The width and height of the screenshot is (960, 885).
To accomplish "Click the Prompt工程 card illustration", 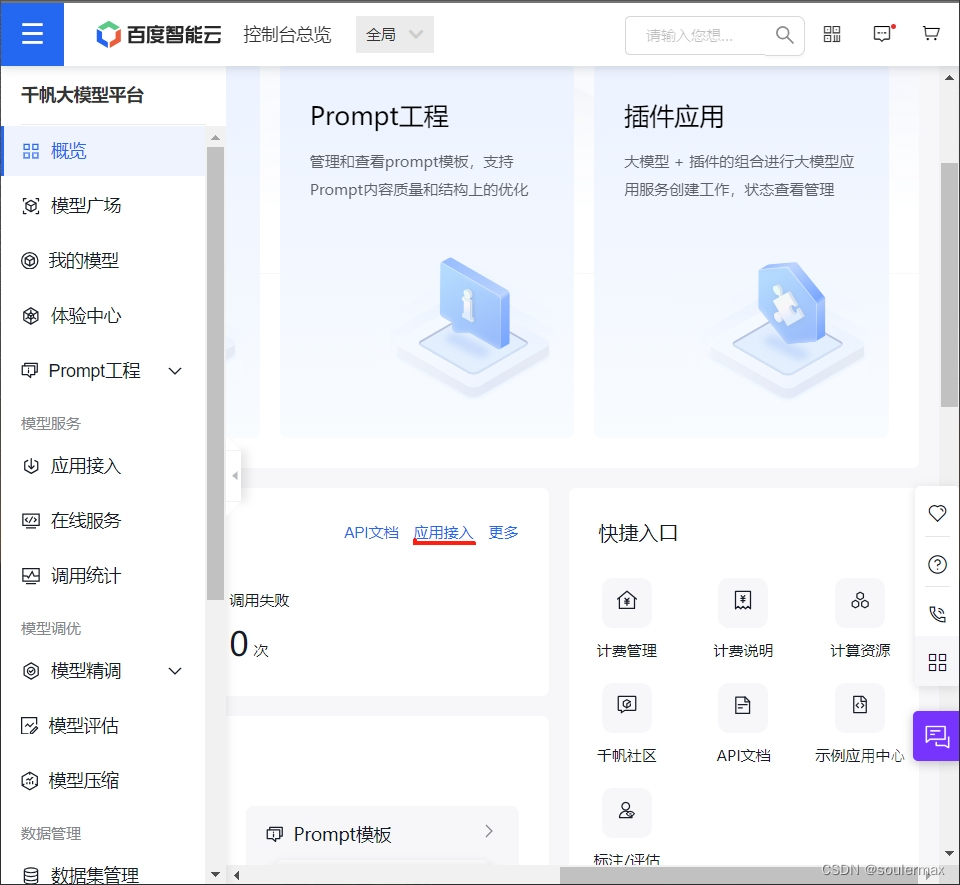I will pos(472,326).
